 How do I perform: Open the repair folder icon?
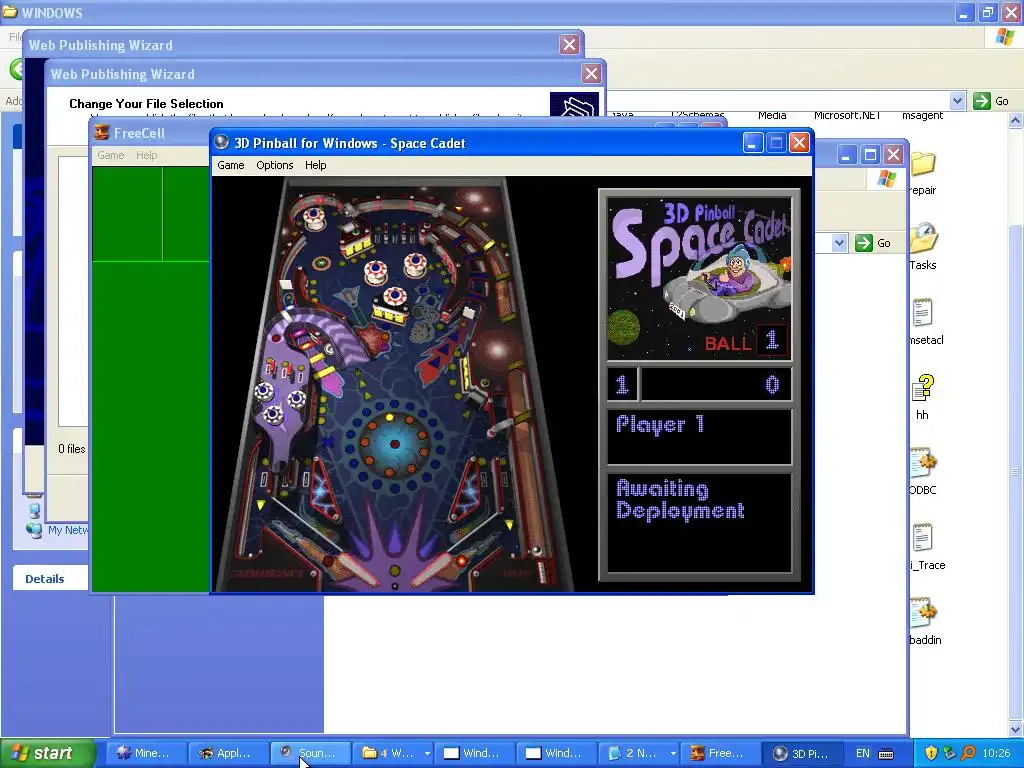(923, 163)
